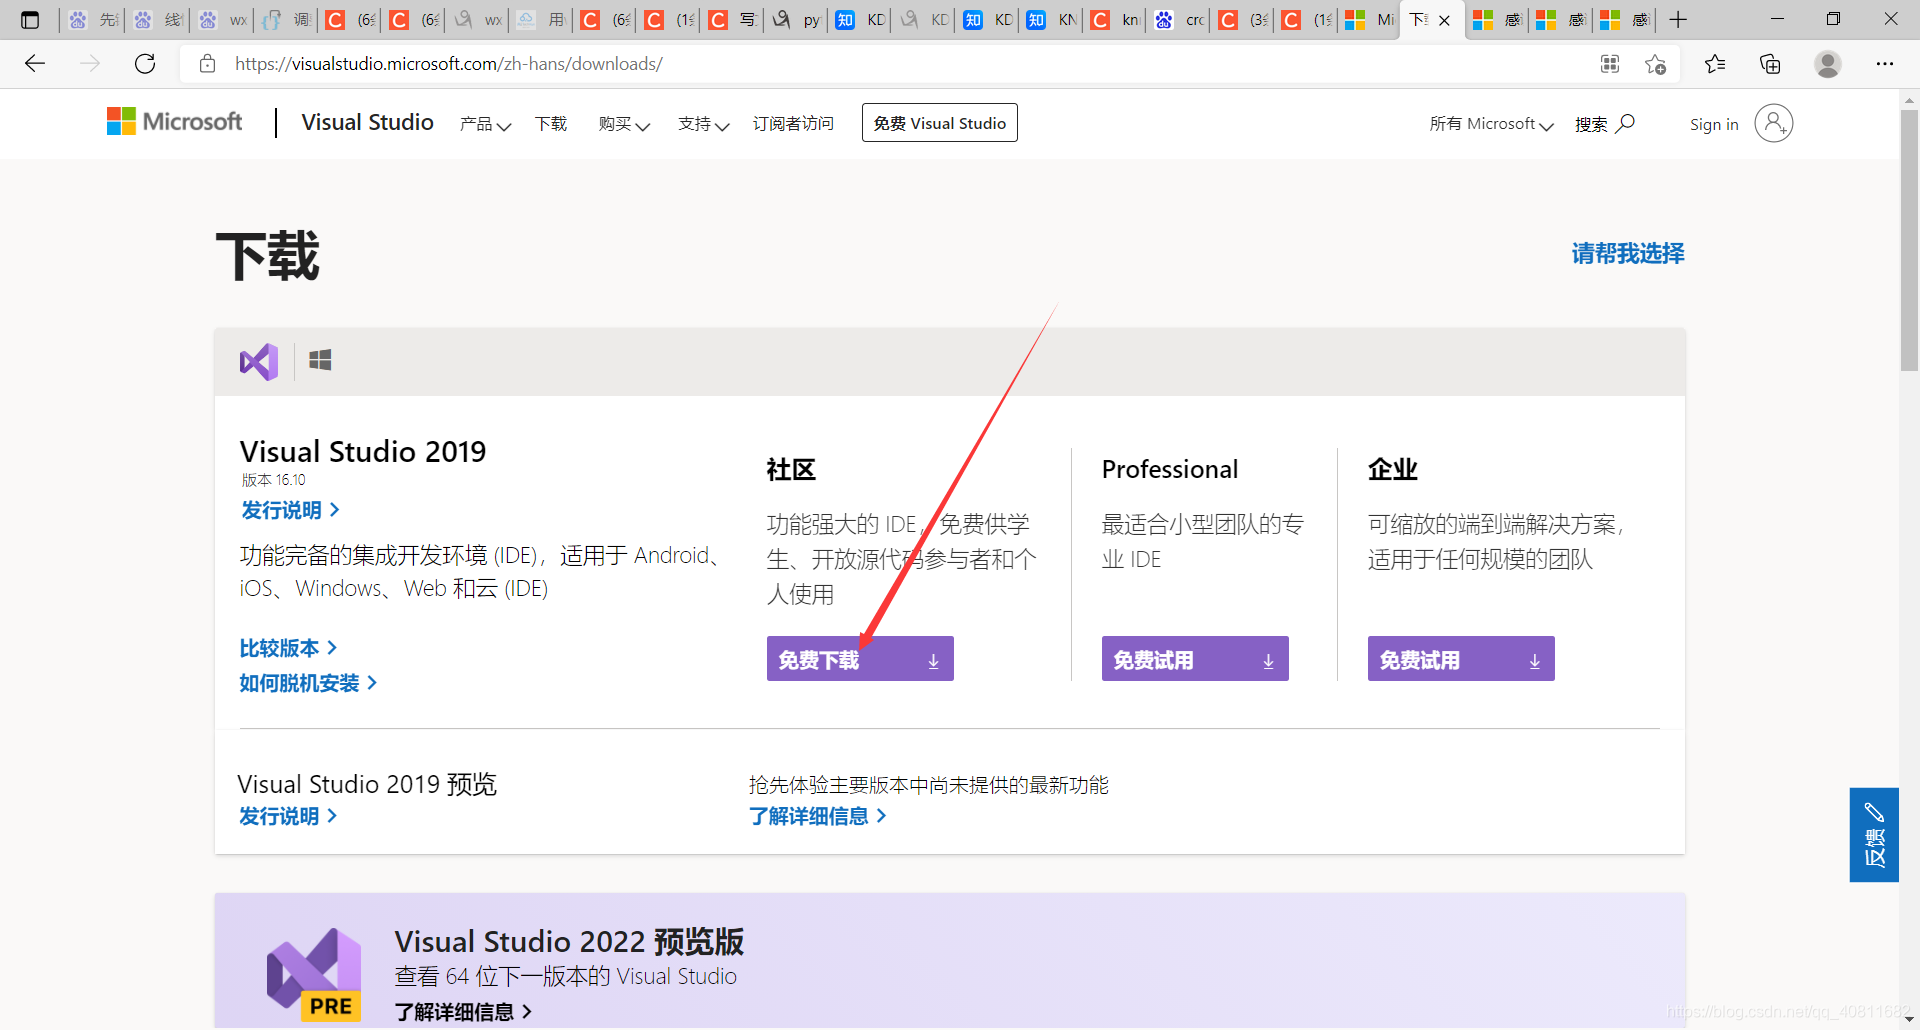This screenshot has width=1920, height=1030.
Task: Select the Windows logo platform tab
Action: (x=320, y=360)
